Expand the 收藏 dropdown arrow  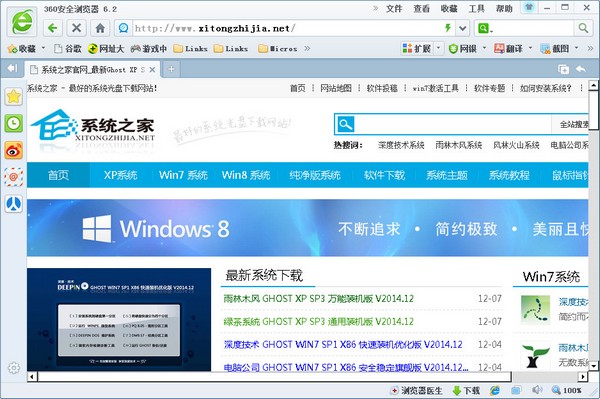[x=43, y=48]
